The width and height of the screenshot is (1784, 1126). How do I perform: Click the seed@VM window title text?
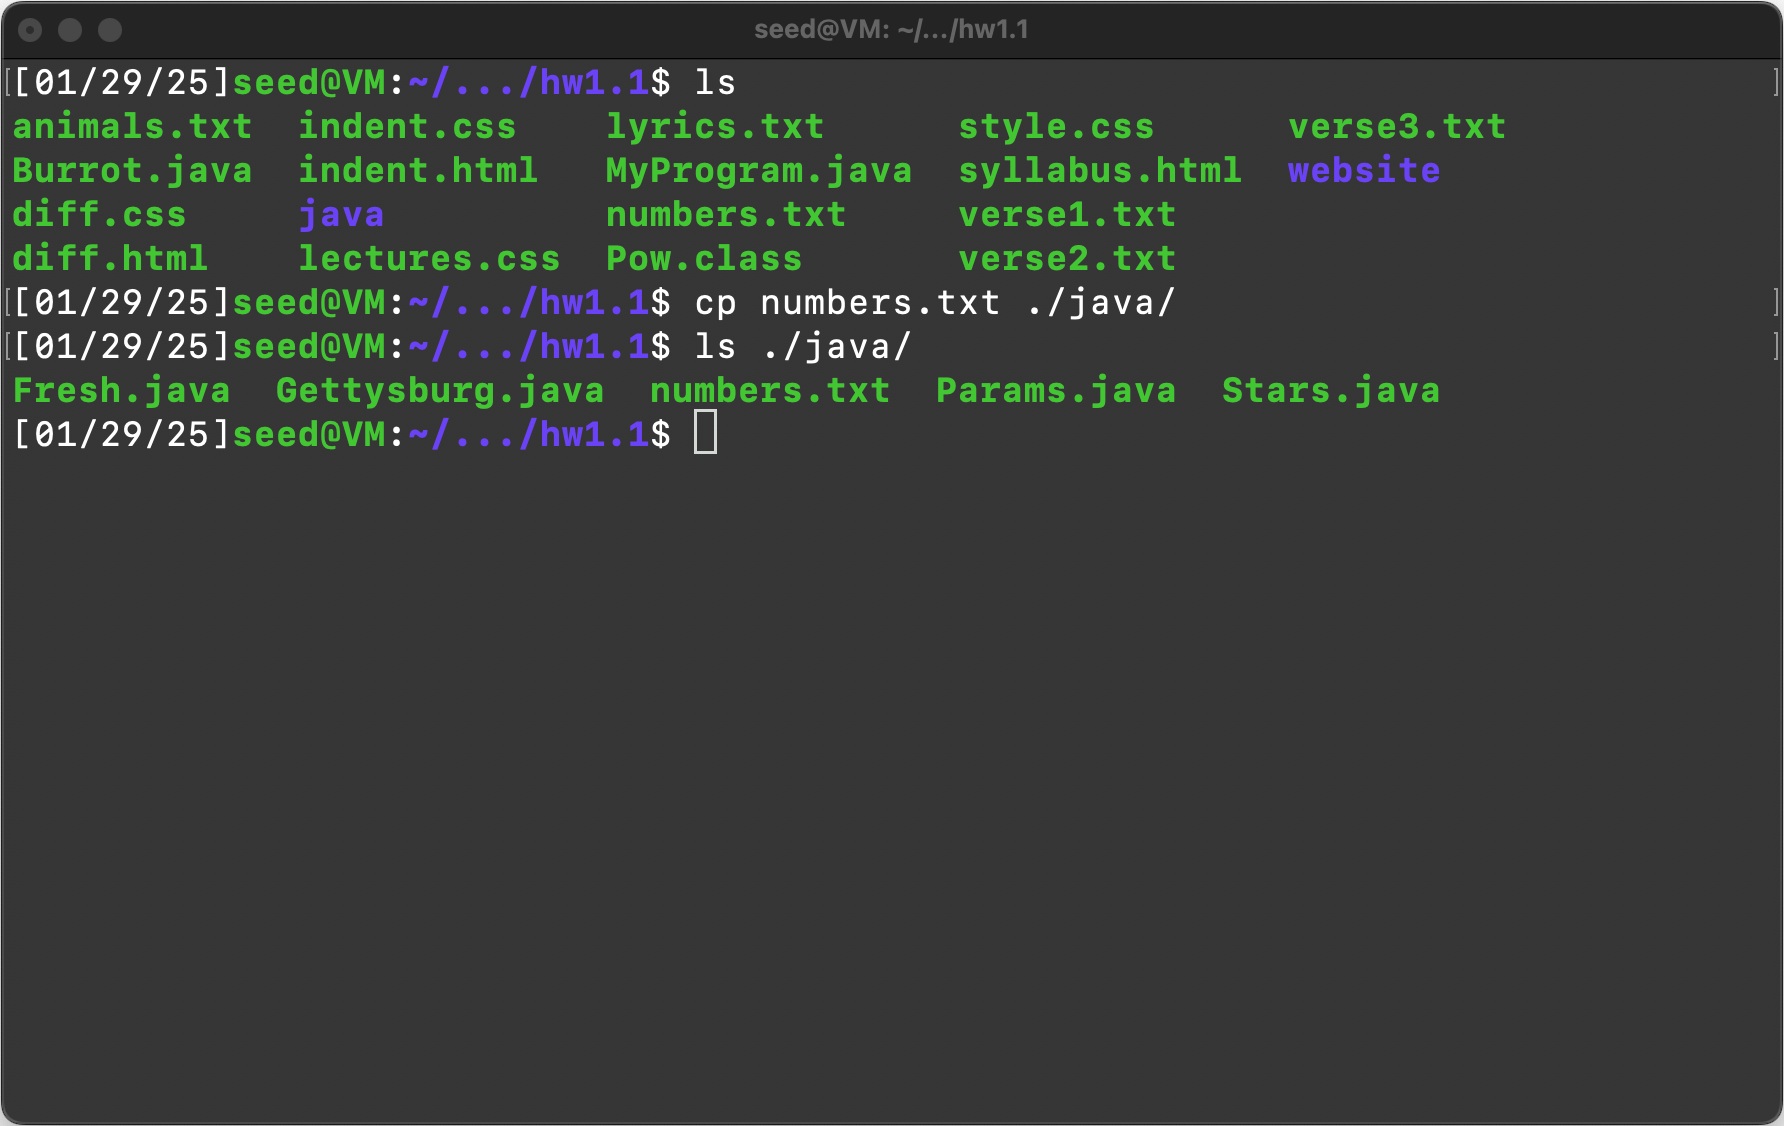point(890,30)
